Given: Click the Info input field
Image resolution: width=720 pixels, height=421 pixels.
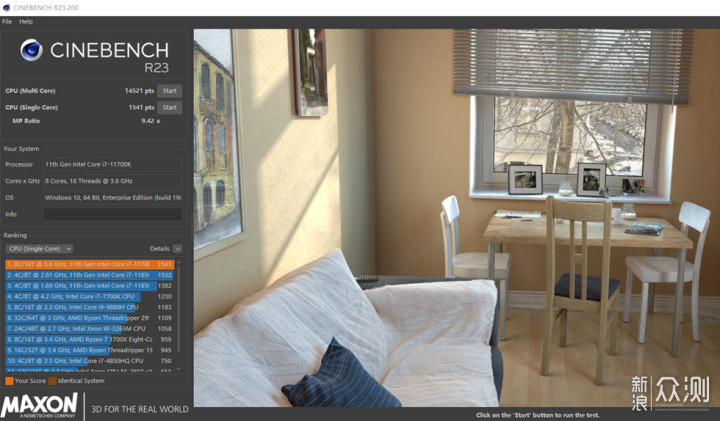Looking at the screenshot, I should click(112, 214).
